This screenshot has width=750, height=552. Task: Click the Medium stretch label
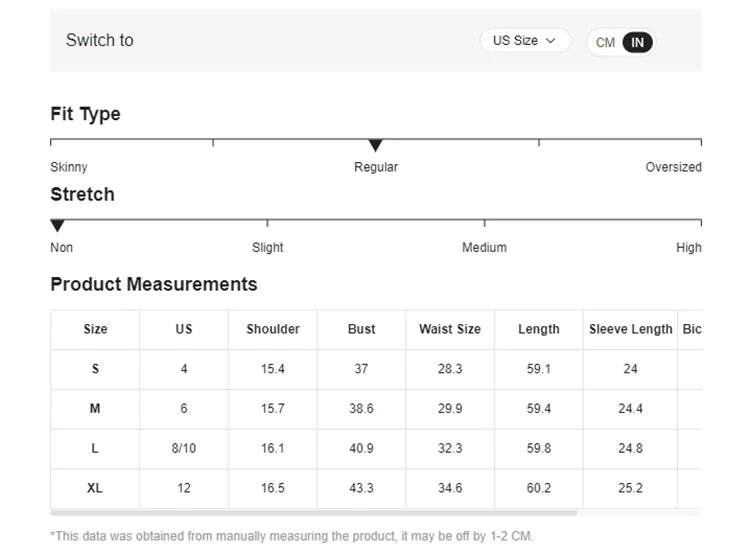click(x=484, y=247)
